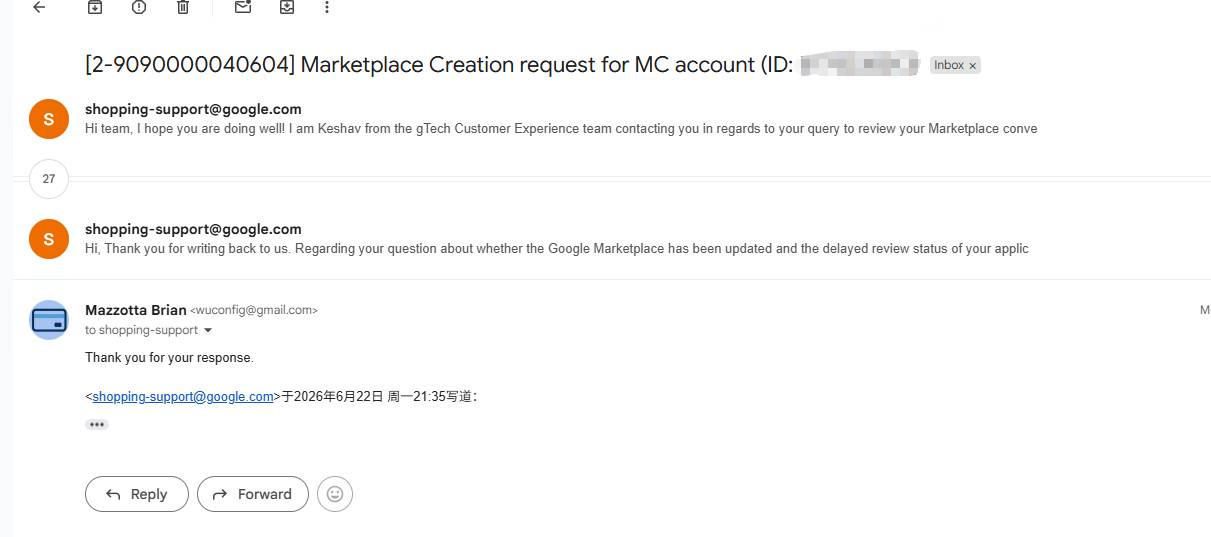Click the Forward button
The height and width of the screenshot is (537, 1211).
click(x=253, y=494)
